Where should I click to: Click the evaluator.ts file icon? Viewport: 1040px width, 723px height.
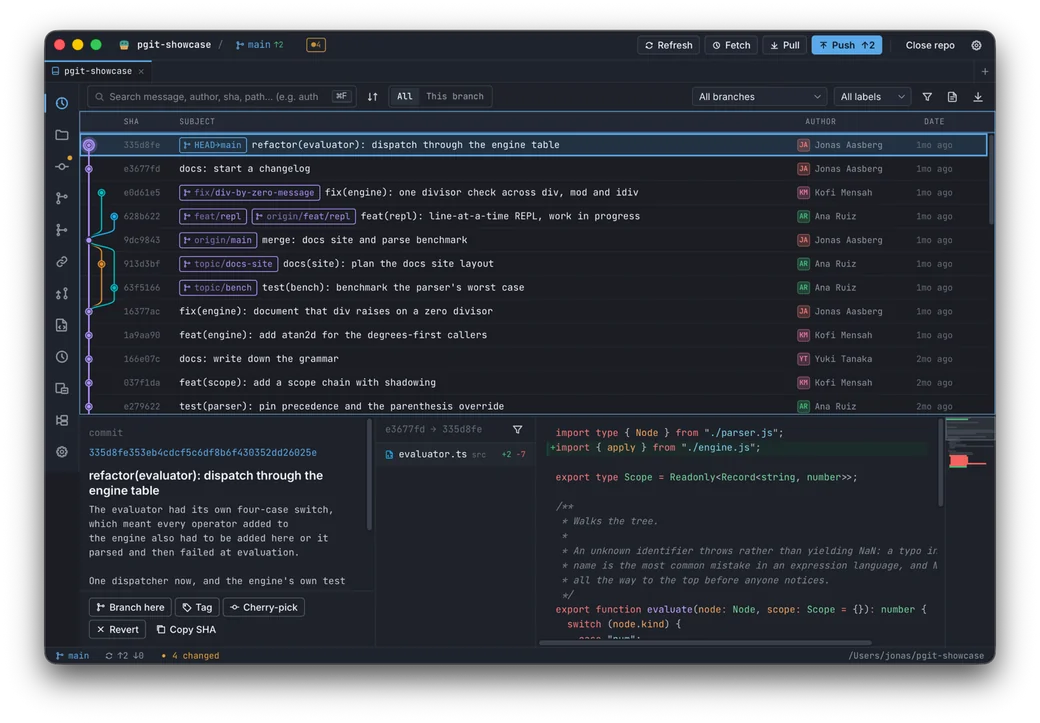tap(389, 454)
